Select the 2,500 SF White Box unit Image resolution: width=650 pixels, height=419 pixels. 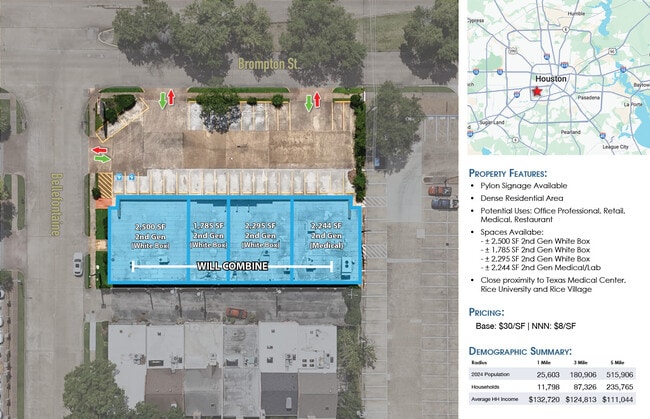(x=156, y=236)
